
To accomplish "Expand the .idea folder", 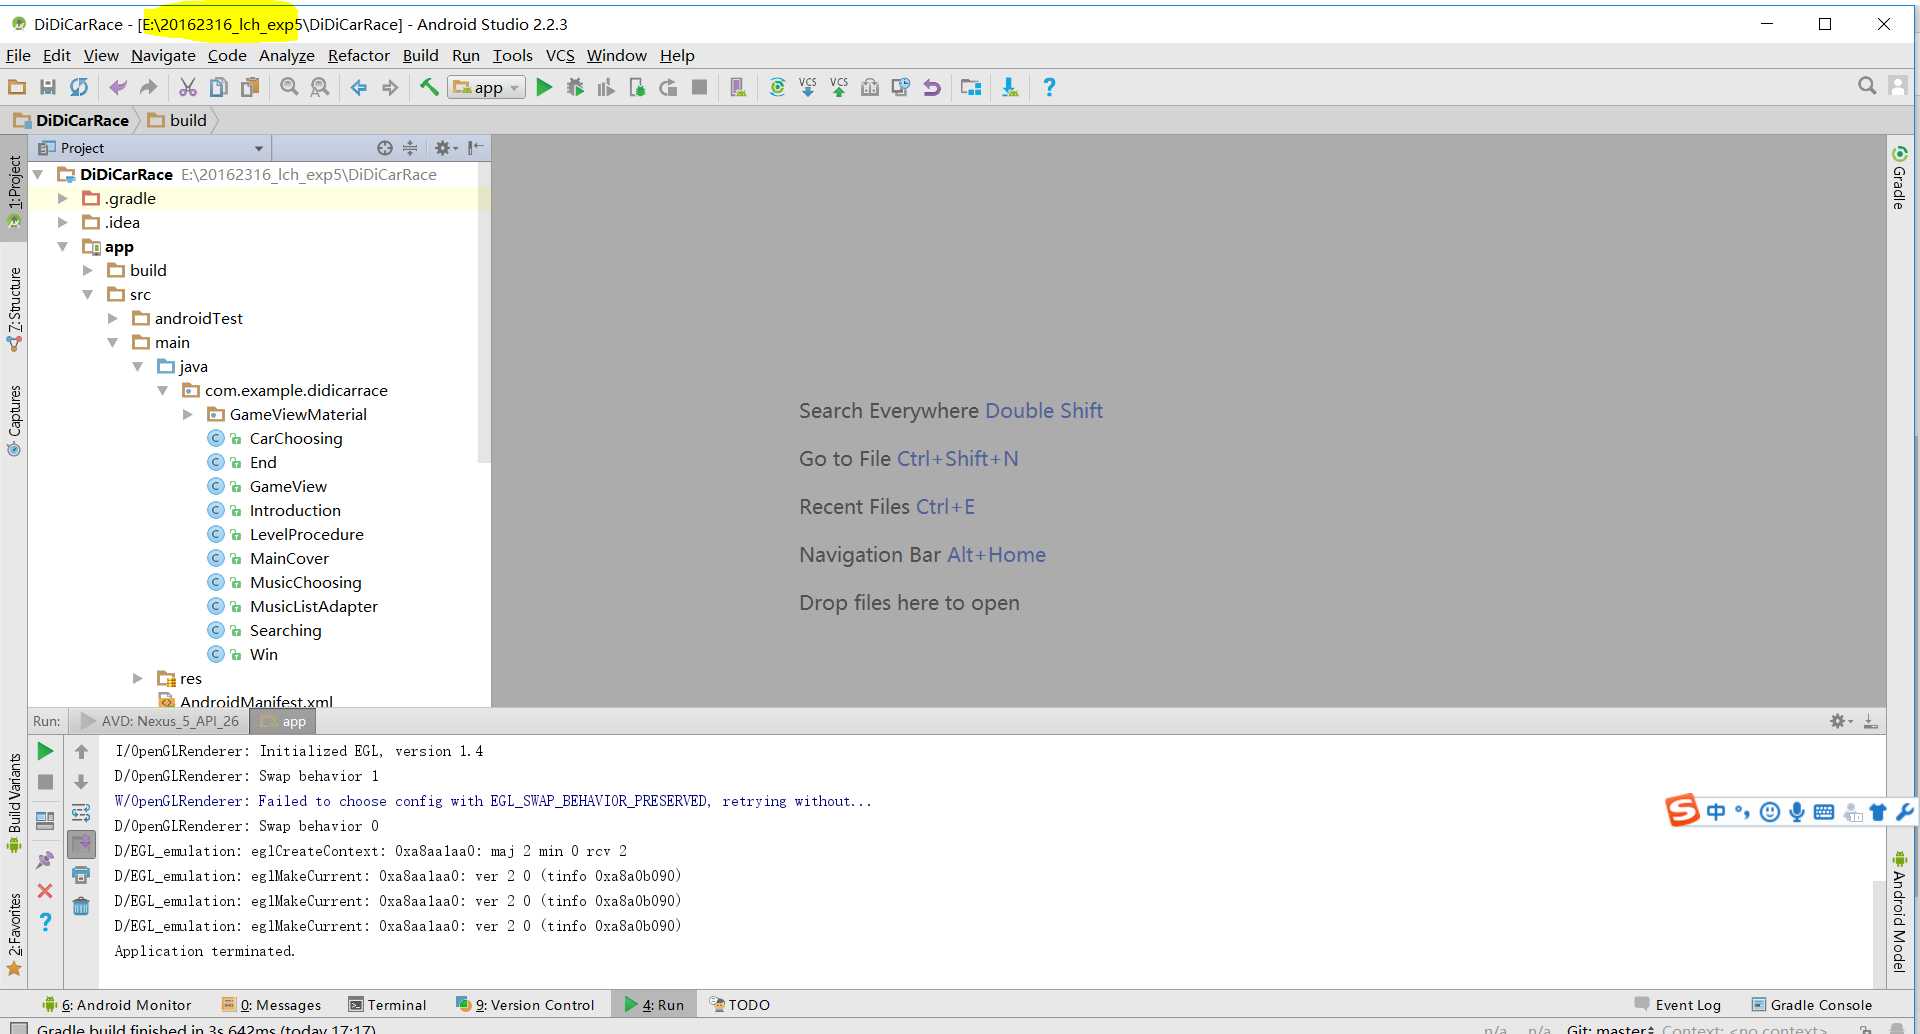I will (x=63, y=222).
